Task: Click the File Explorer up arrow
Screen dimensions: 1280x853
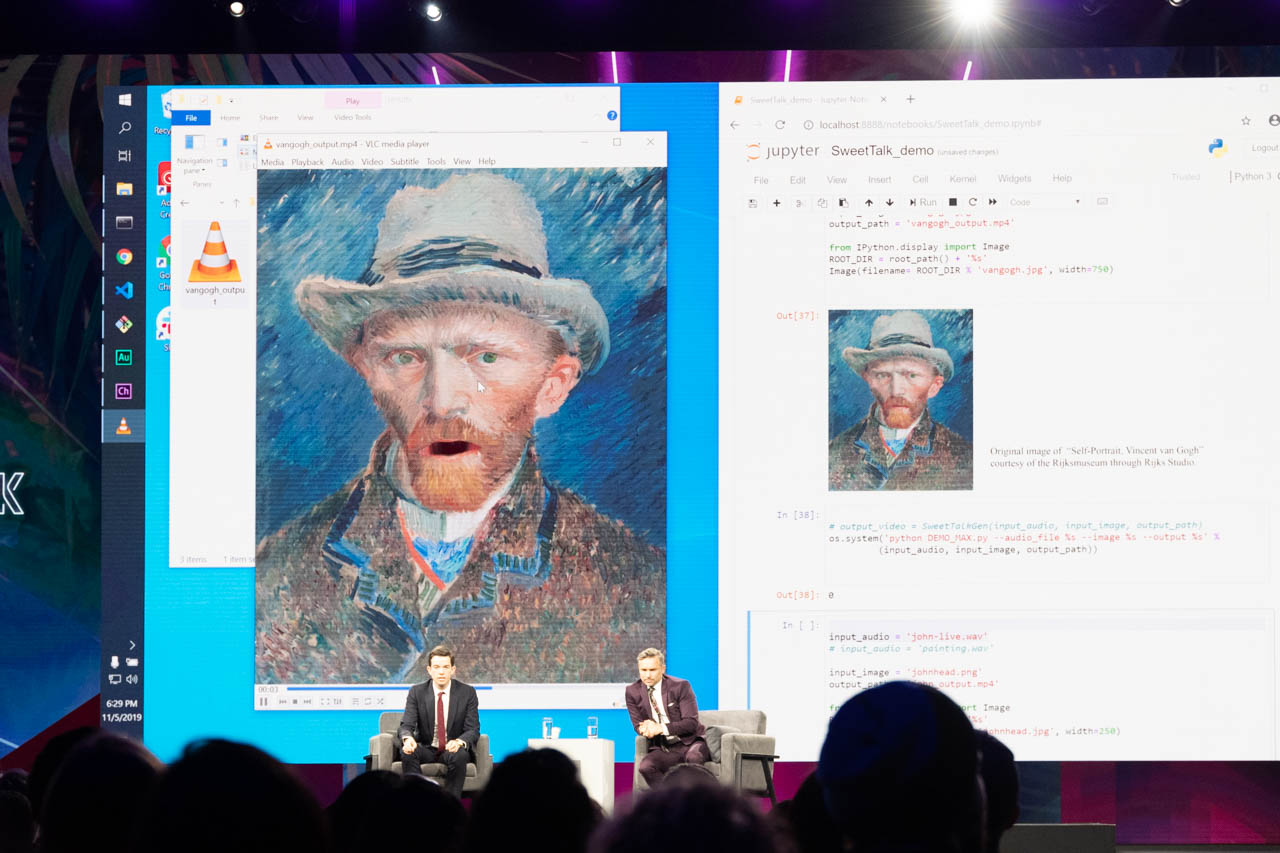Action: [236, 203]
